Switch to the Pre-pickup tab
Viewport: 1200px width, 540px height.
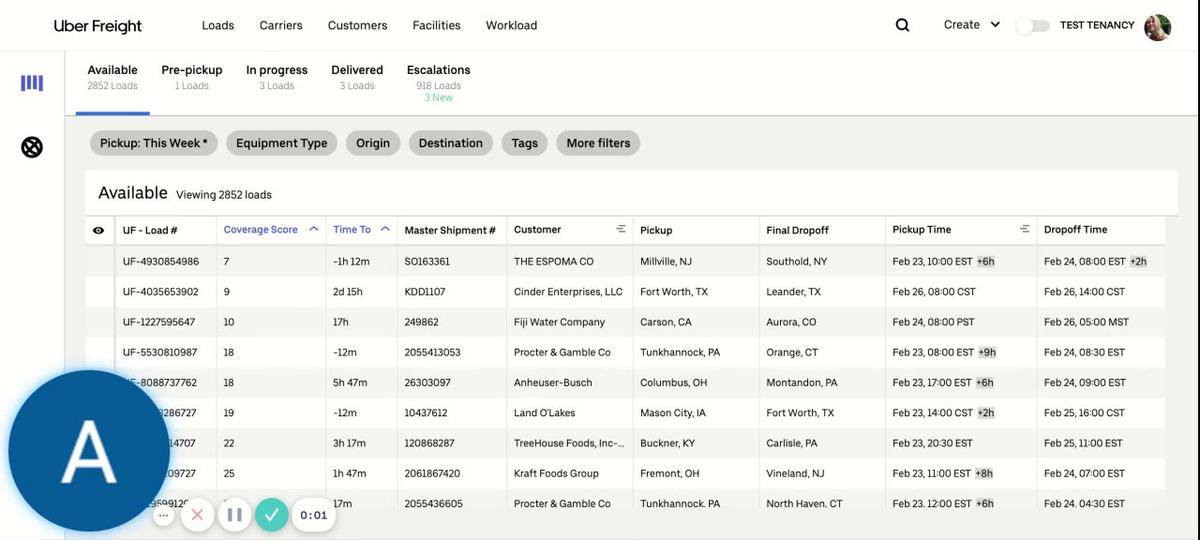[x=192, y=77]
